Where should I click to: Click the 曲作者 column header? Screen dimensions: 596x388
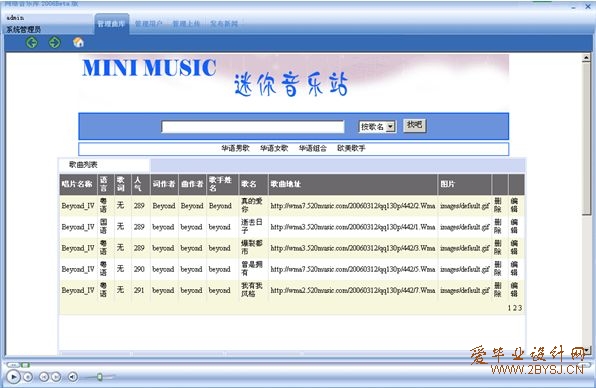[x=192, y=184]
